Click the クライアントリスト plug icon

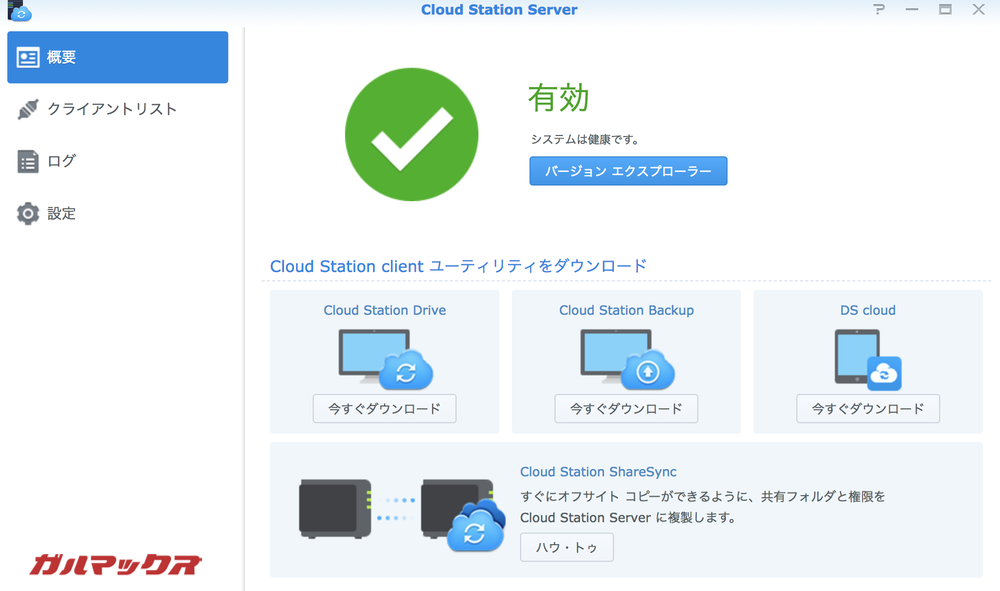point(30,109)
